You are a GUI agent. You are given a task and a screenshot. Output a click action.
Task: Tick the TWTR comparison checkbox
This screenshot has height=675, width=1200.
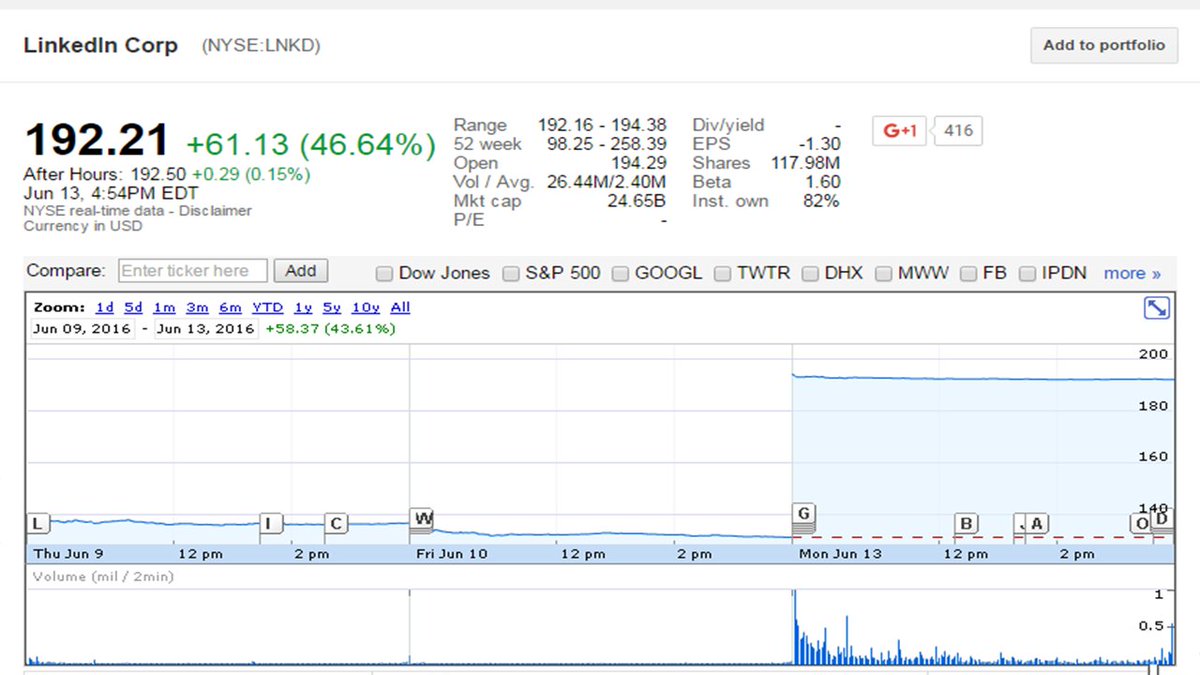tap(722, 273)
